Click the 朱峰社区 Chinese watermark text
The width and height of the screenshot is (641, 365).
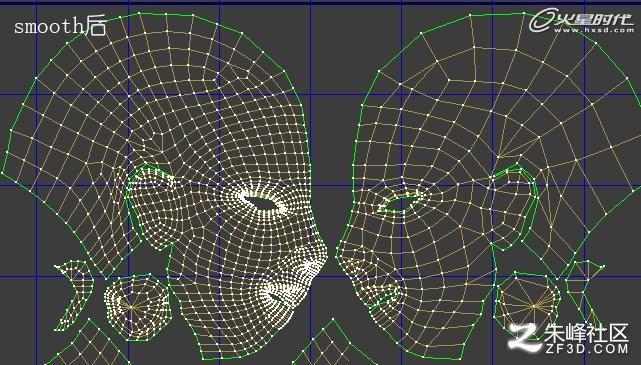coord(586,333)
